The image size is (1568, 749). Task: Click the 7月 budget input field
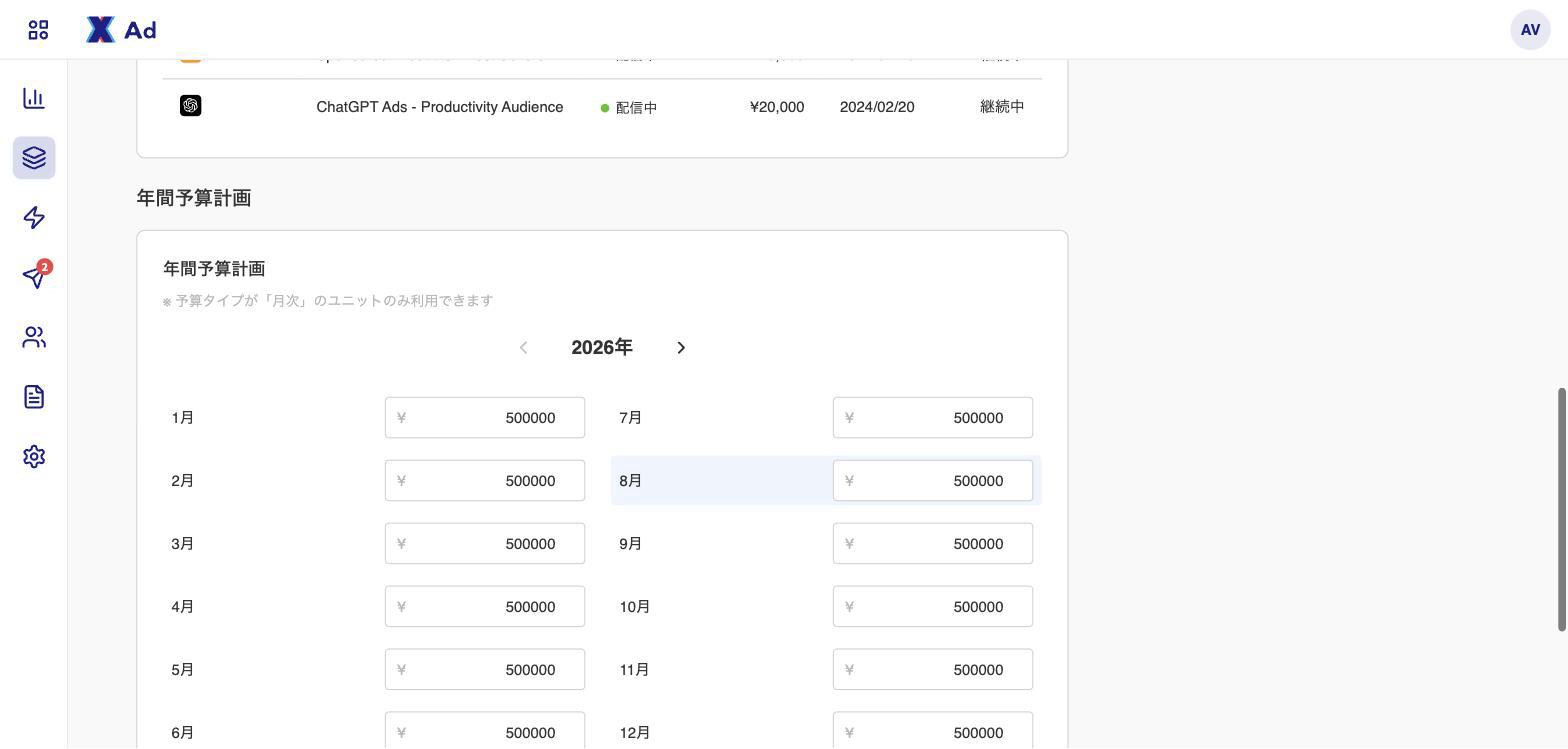(933, 418)
